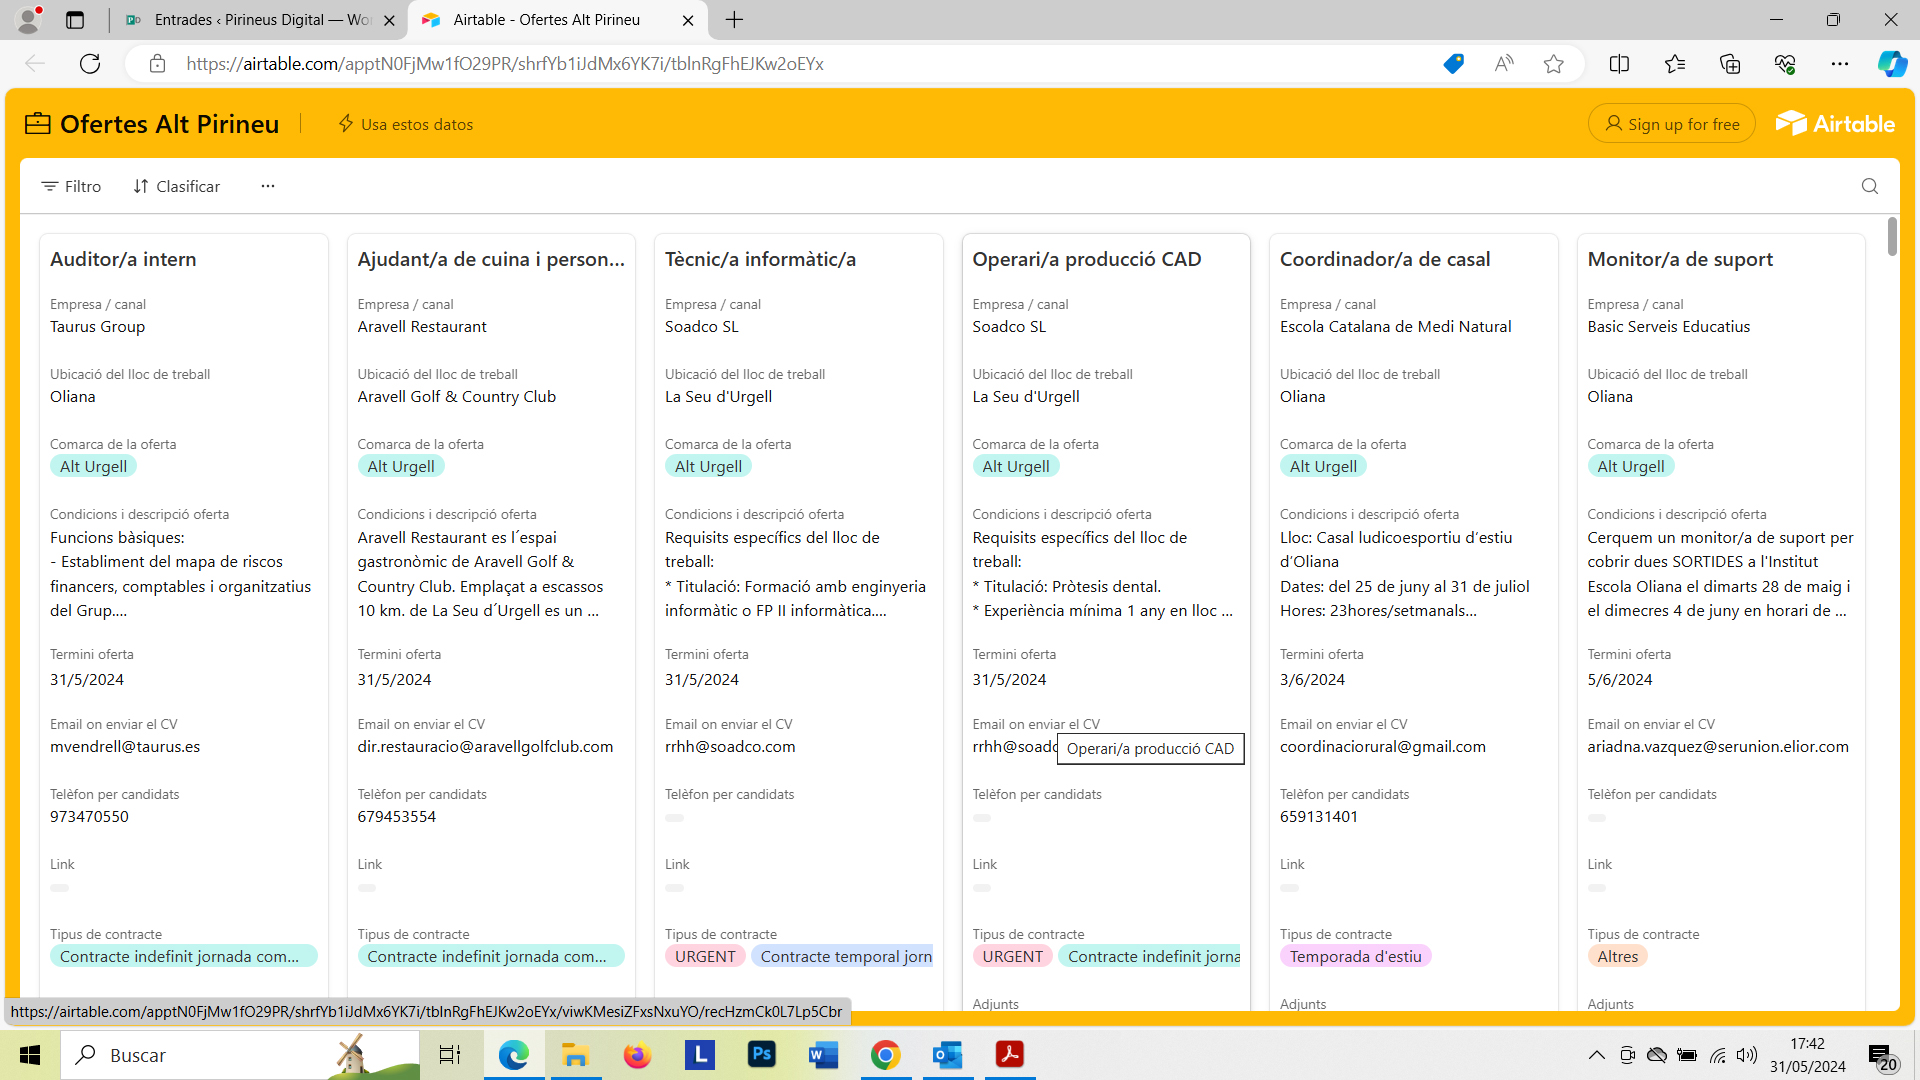Viewport: 1920px width, 1080px height.
Task: Open browser Settings and more menu
Action: point(1839,64)
